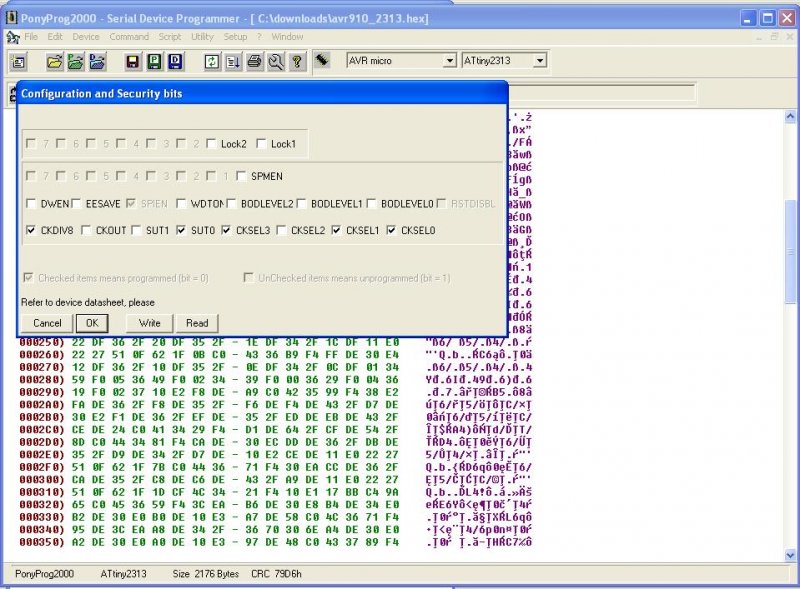Enable the SPMEN checkbox

[x=241, y=176]
